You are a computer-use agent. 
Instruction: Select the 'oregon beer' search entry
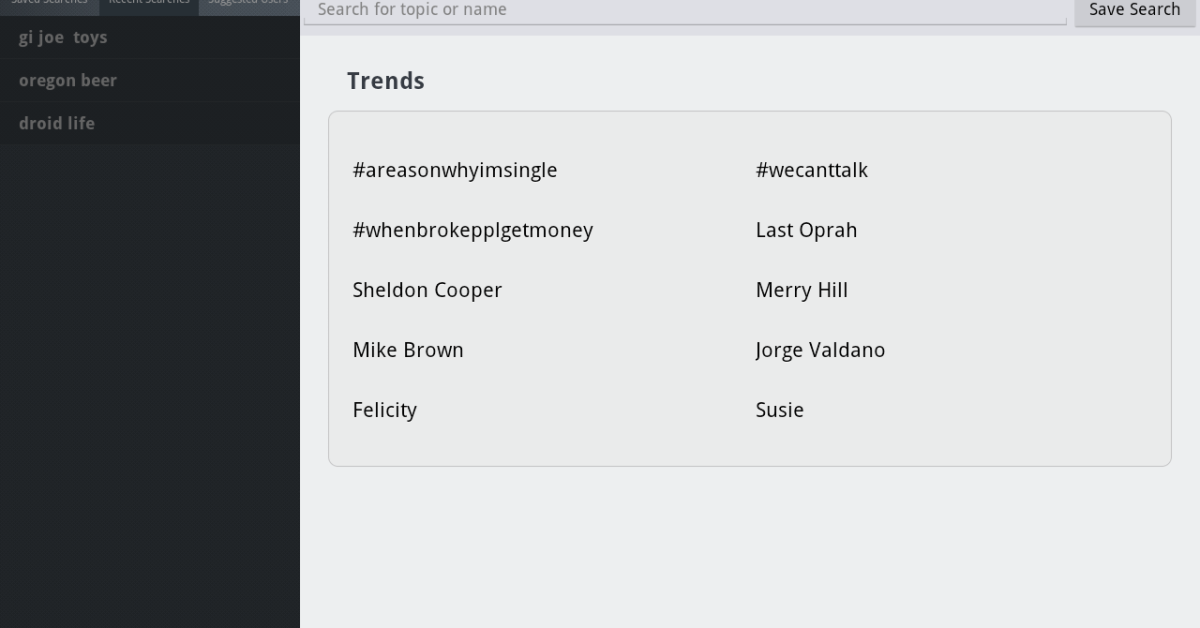point(68,81)
